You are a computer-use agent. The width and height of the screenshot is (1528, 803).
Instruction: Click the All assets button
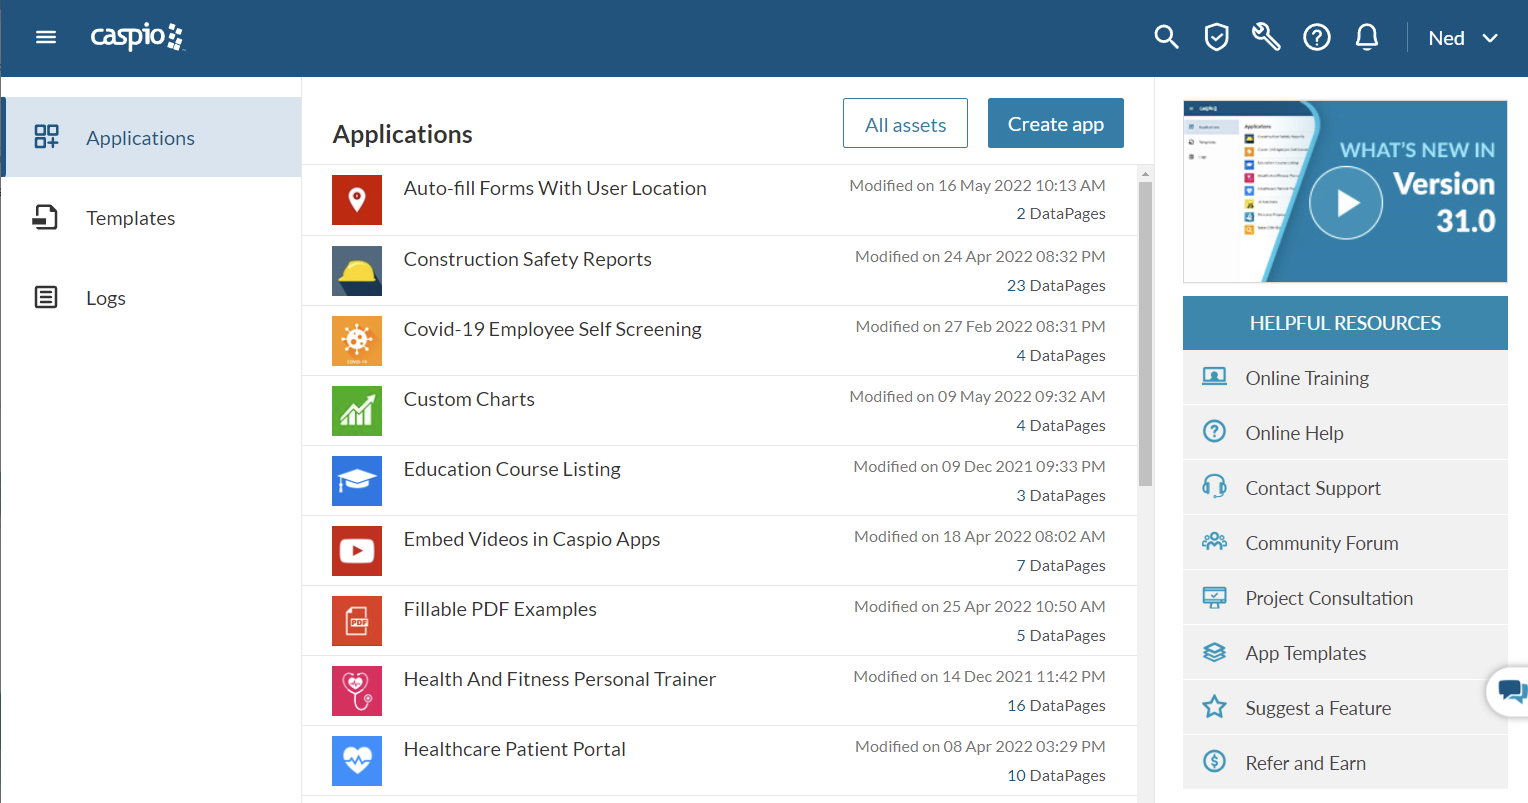pyautogui.click(x=905, y=124)
